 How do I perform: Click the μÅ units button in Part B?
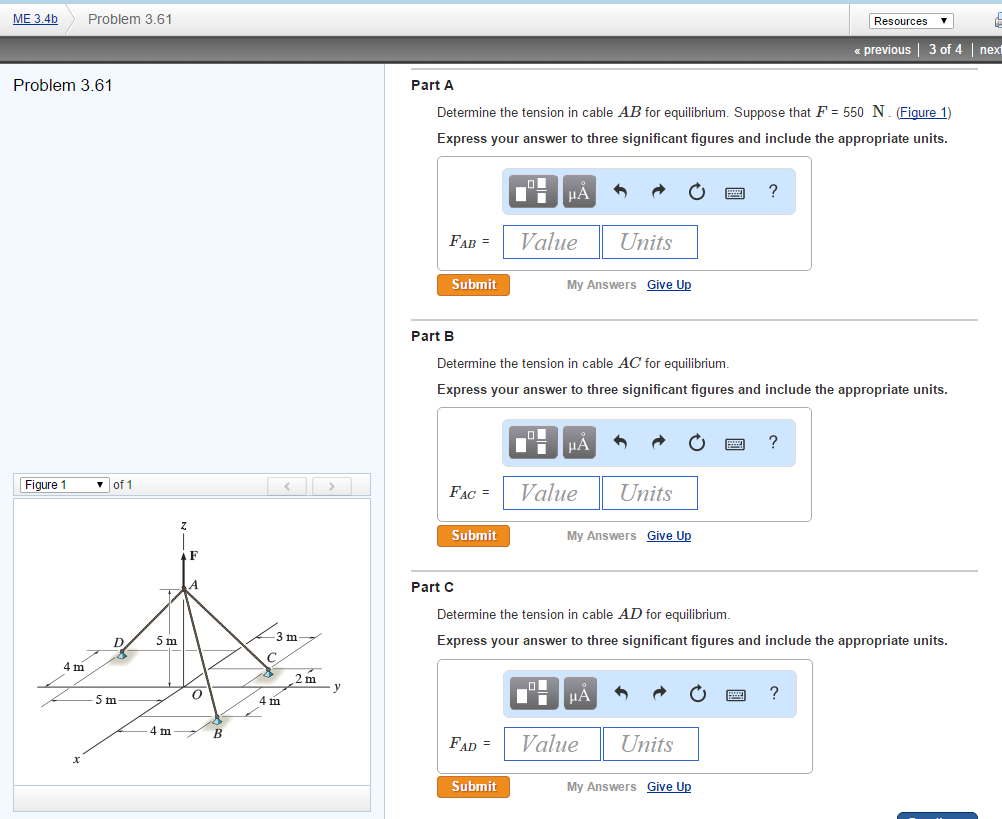578,442
